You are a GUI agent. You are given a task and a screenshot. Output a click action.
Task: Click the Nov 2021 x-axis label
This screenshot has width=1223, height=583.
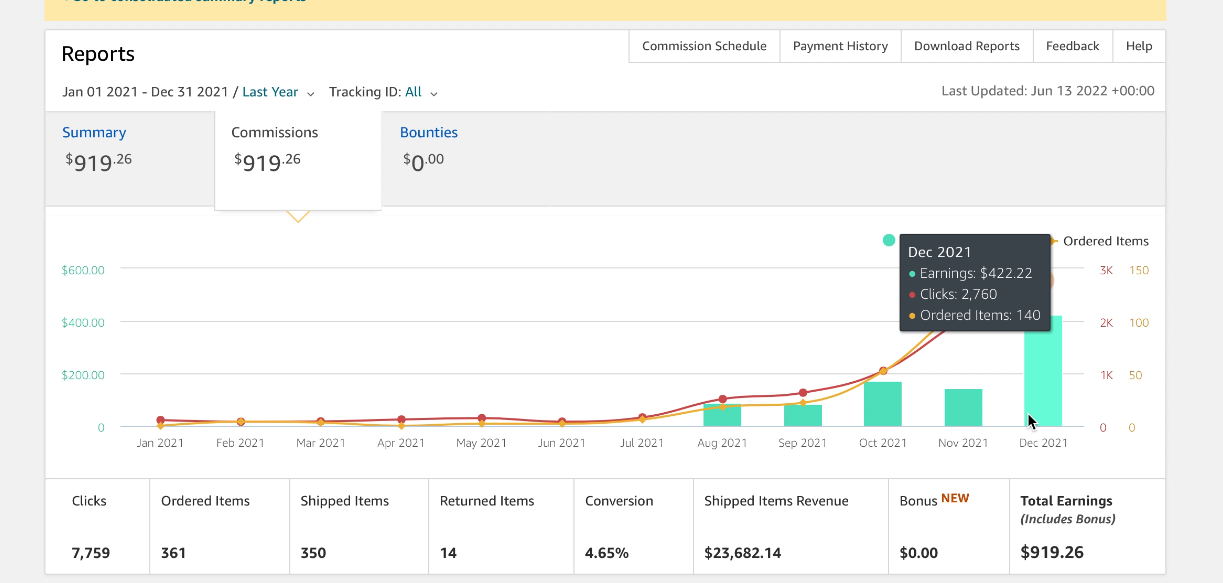(x=963, y=443)
